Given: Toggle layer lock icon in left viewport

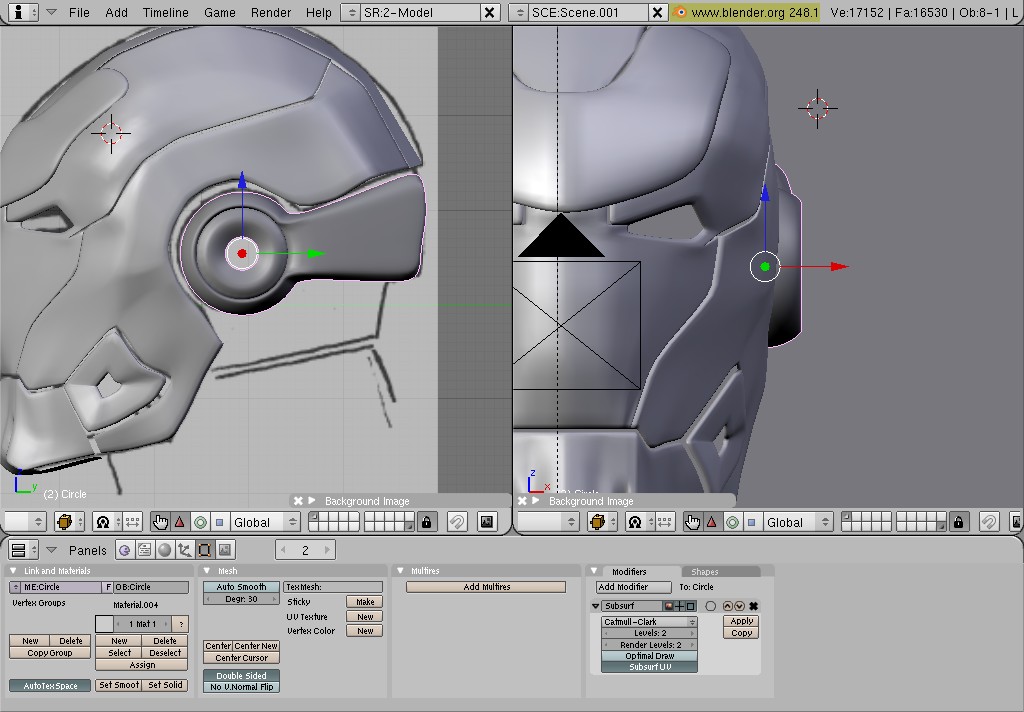Looking at the screenshot, I should [x=426, y=522].
